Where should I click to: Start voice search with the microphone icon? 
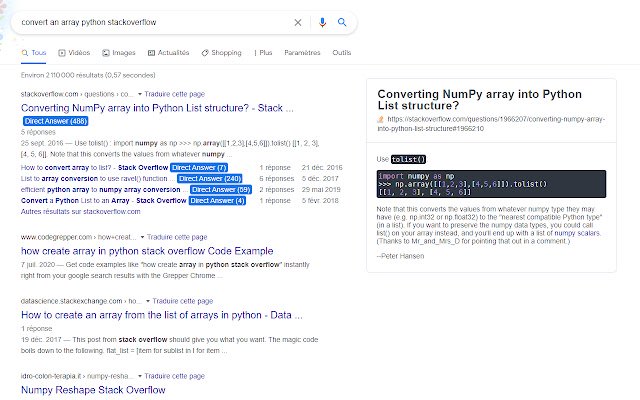(x=322, y=22)
